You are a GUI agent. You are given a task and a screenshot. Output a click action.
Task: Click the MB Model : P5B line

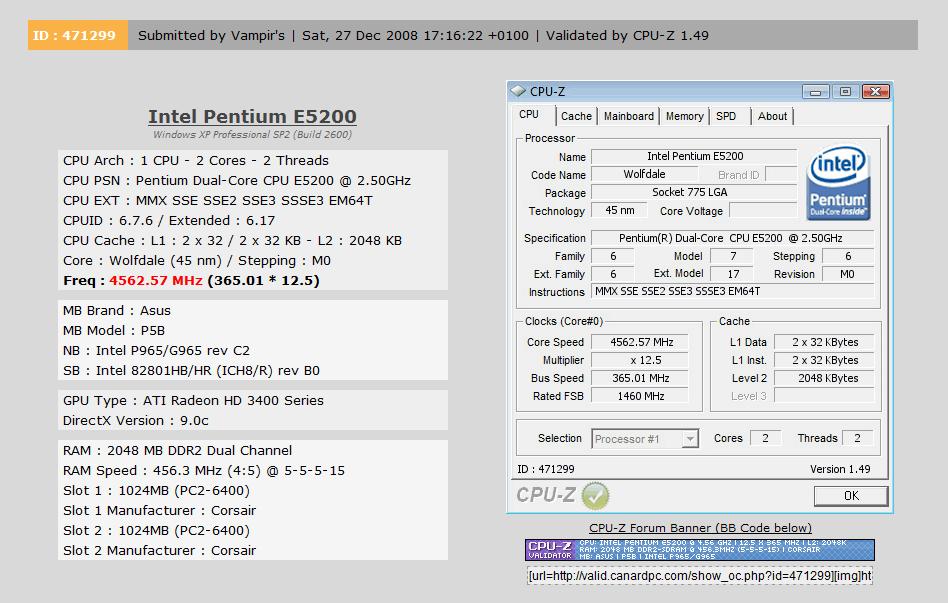[114, 330]
